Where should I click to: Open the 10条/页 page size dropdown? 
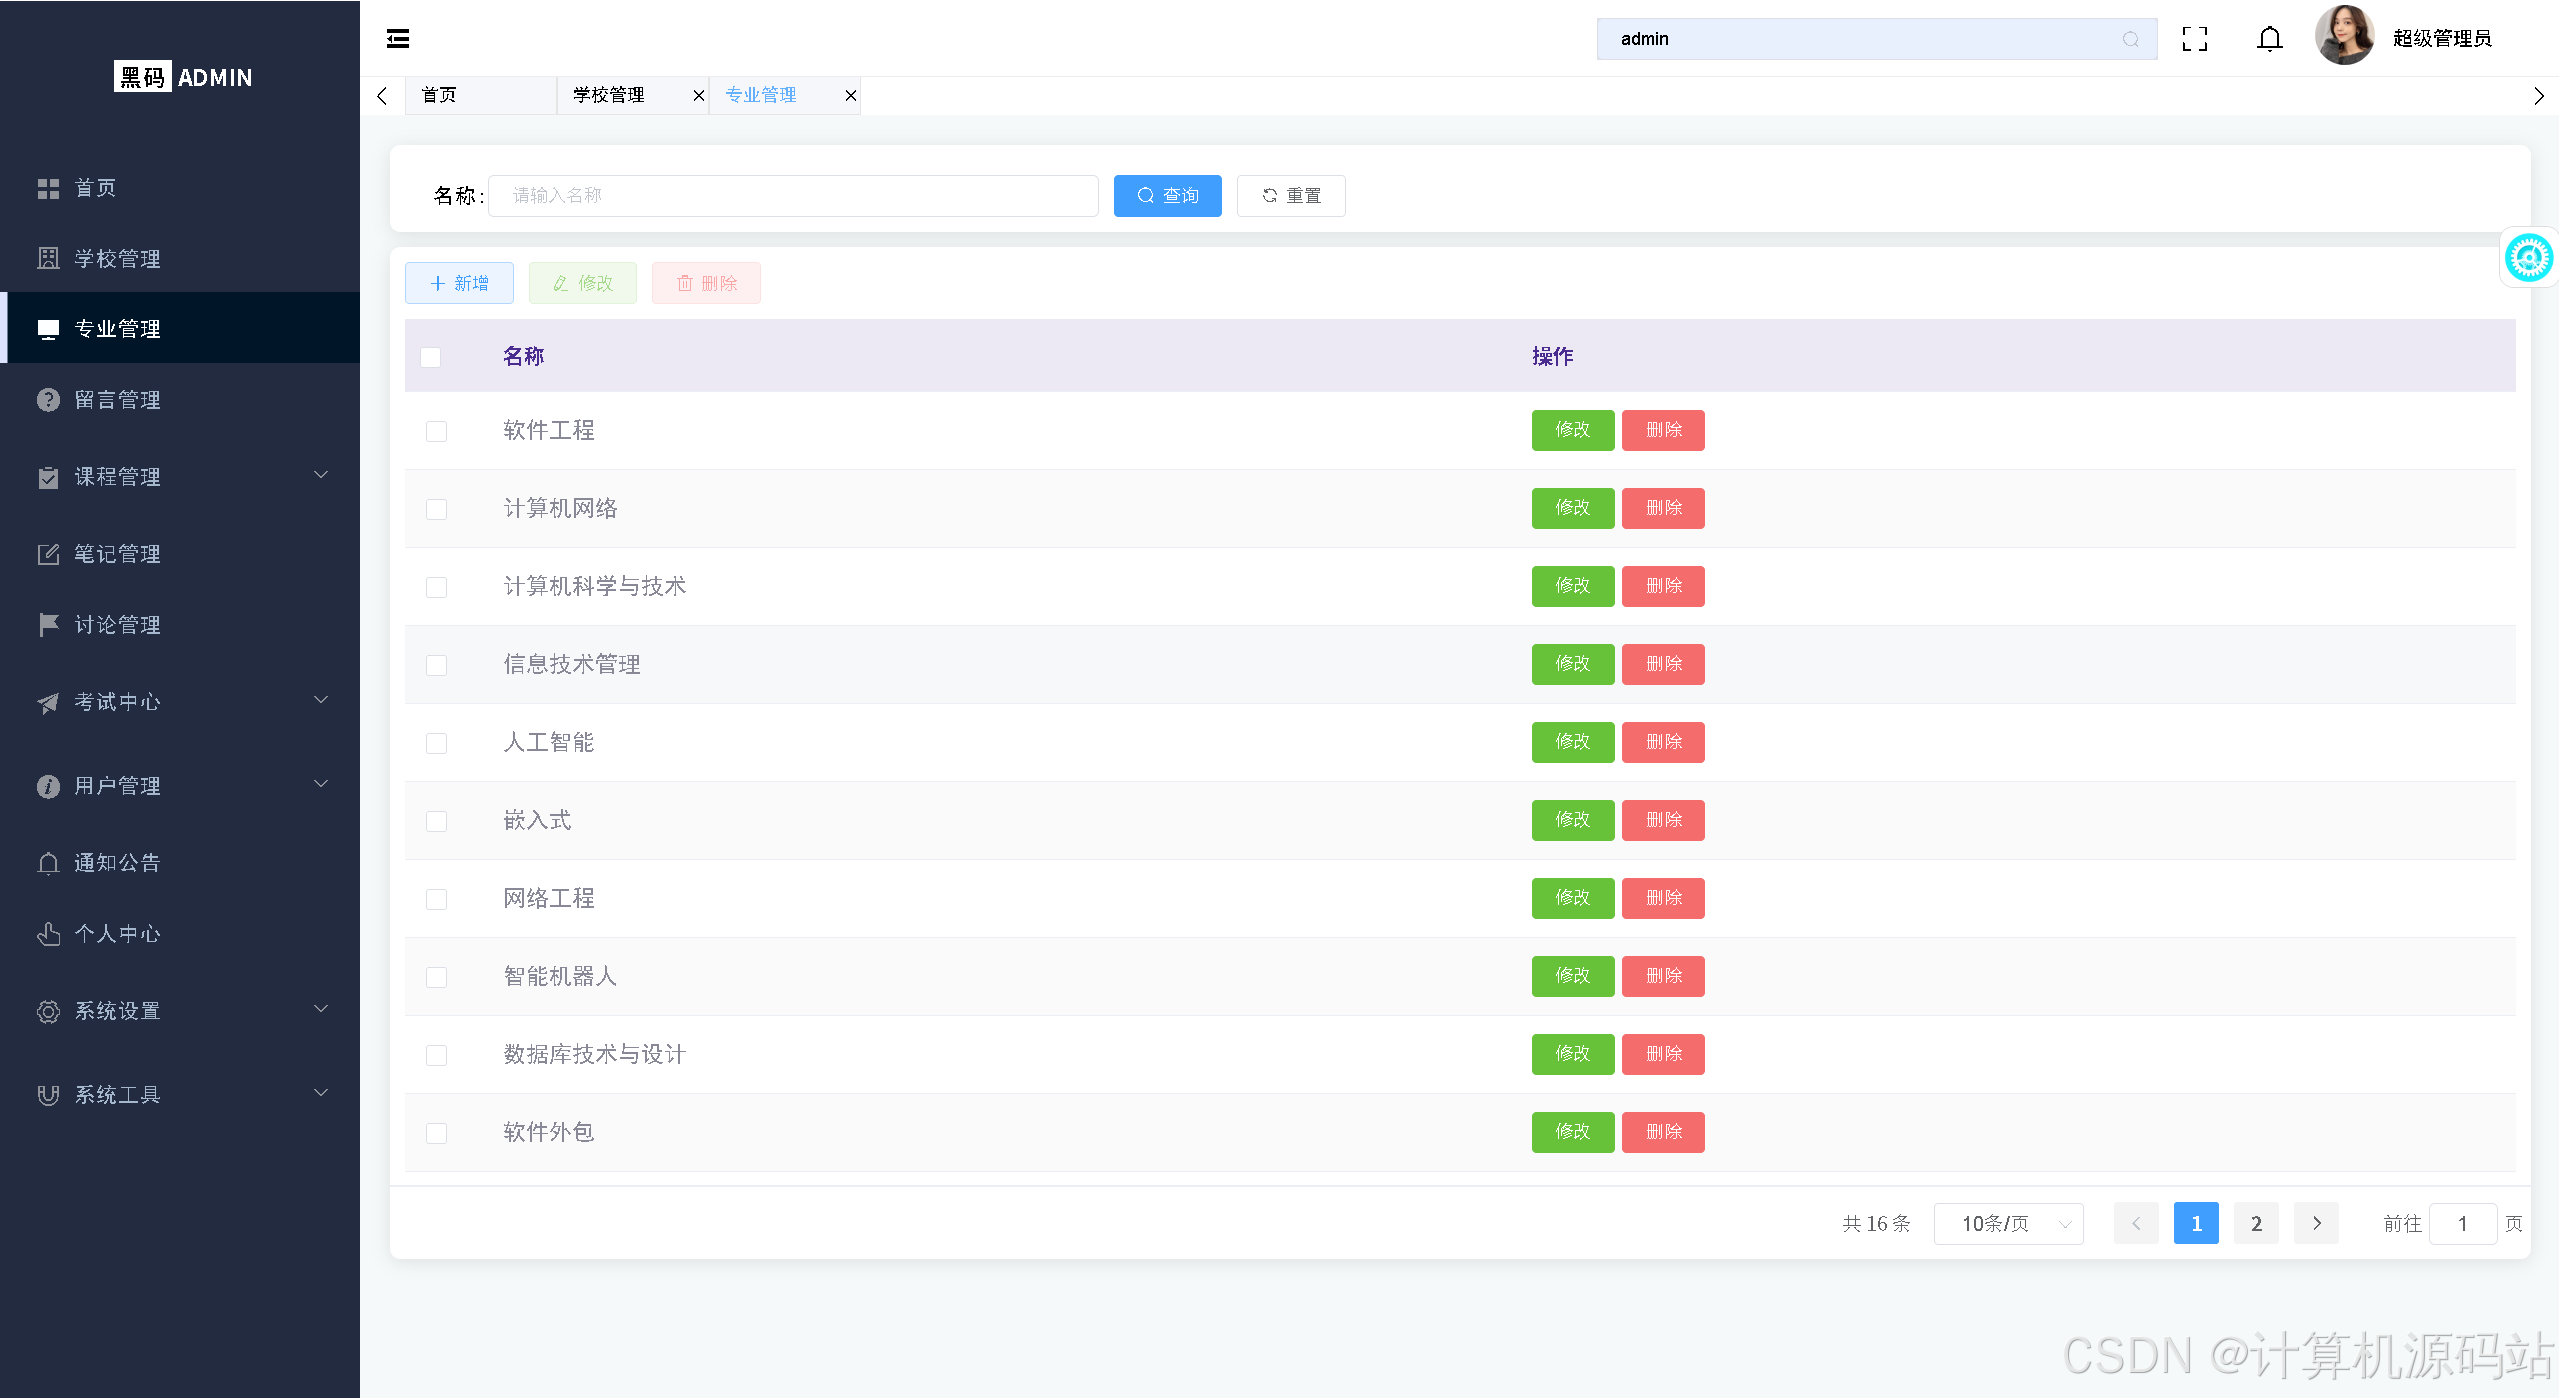point(2008,1224)
